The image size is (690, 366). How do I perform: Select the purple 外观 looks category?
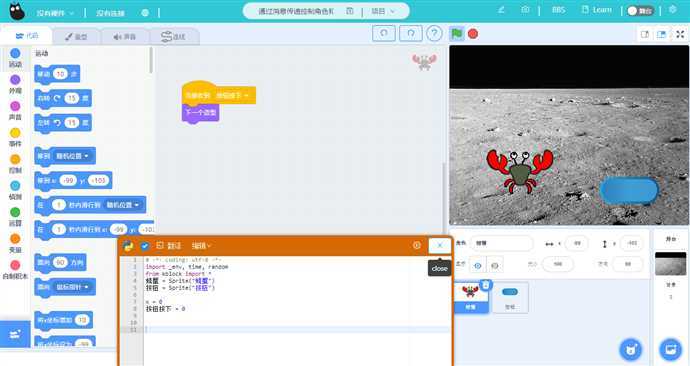[x=15, y=84]
